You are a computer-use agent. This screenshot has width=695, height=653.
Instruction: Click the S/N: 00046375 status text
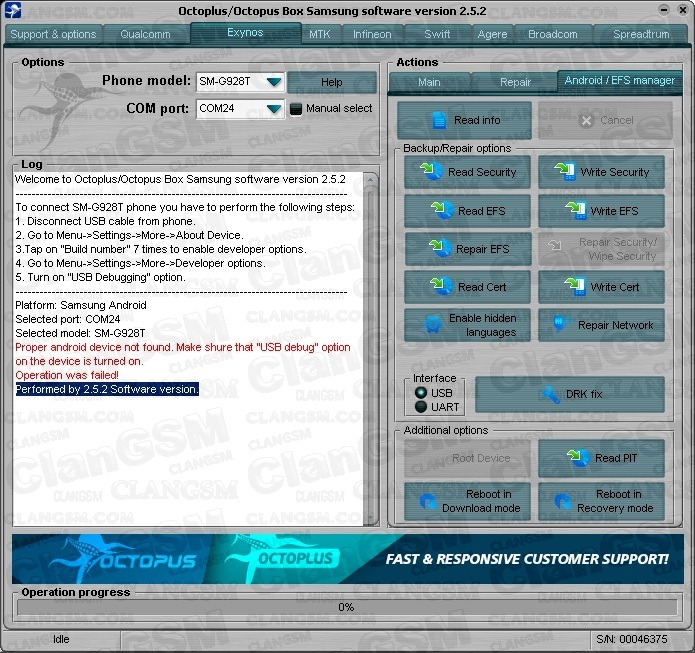[632, 639]
